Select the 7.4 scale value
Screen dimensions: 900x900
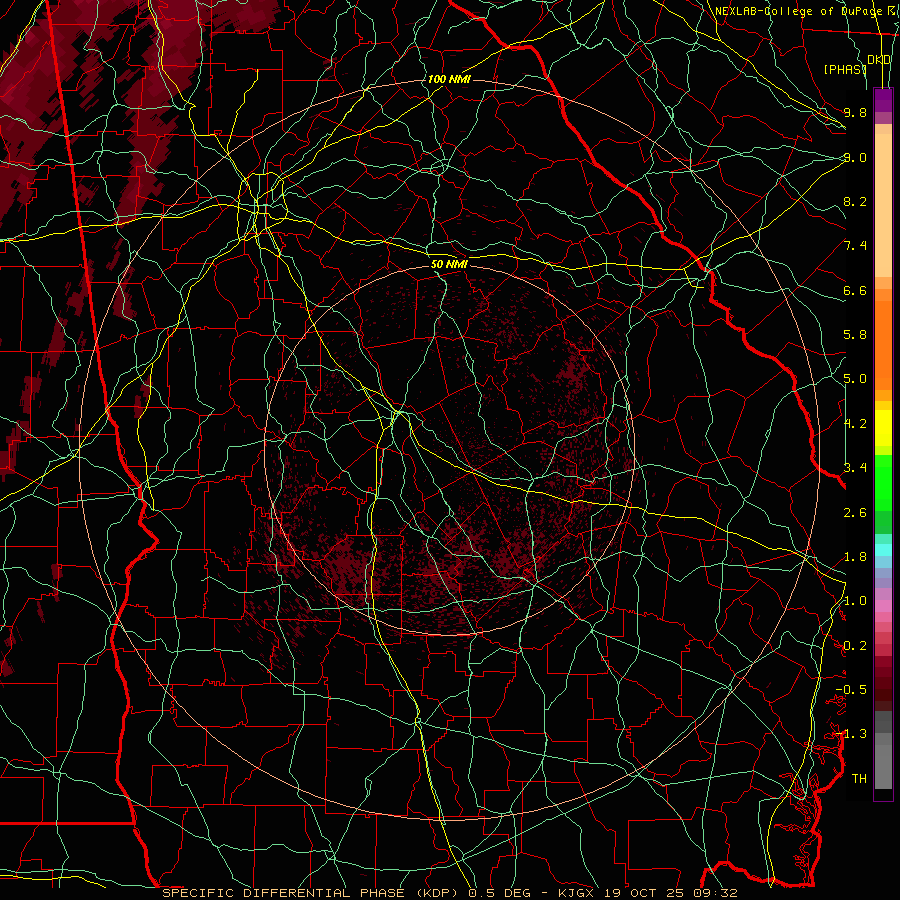point(855,246)
